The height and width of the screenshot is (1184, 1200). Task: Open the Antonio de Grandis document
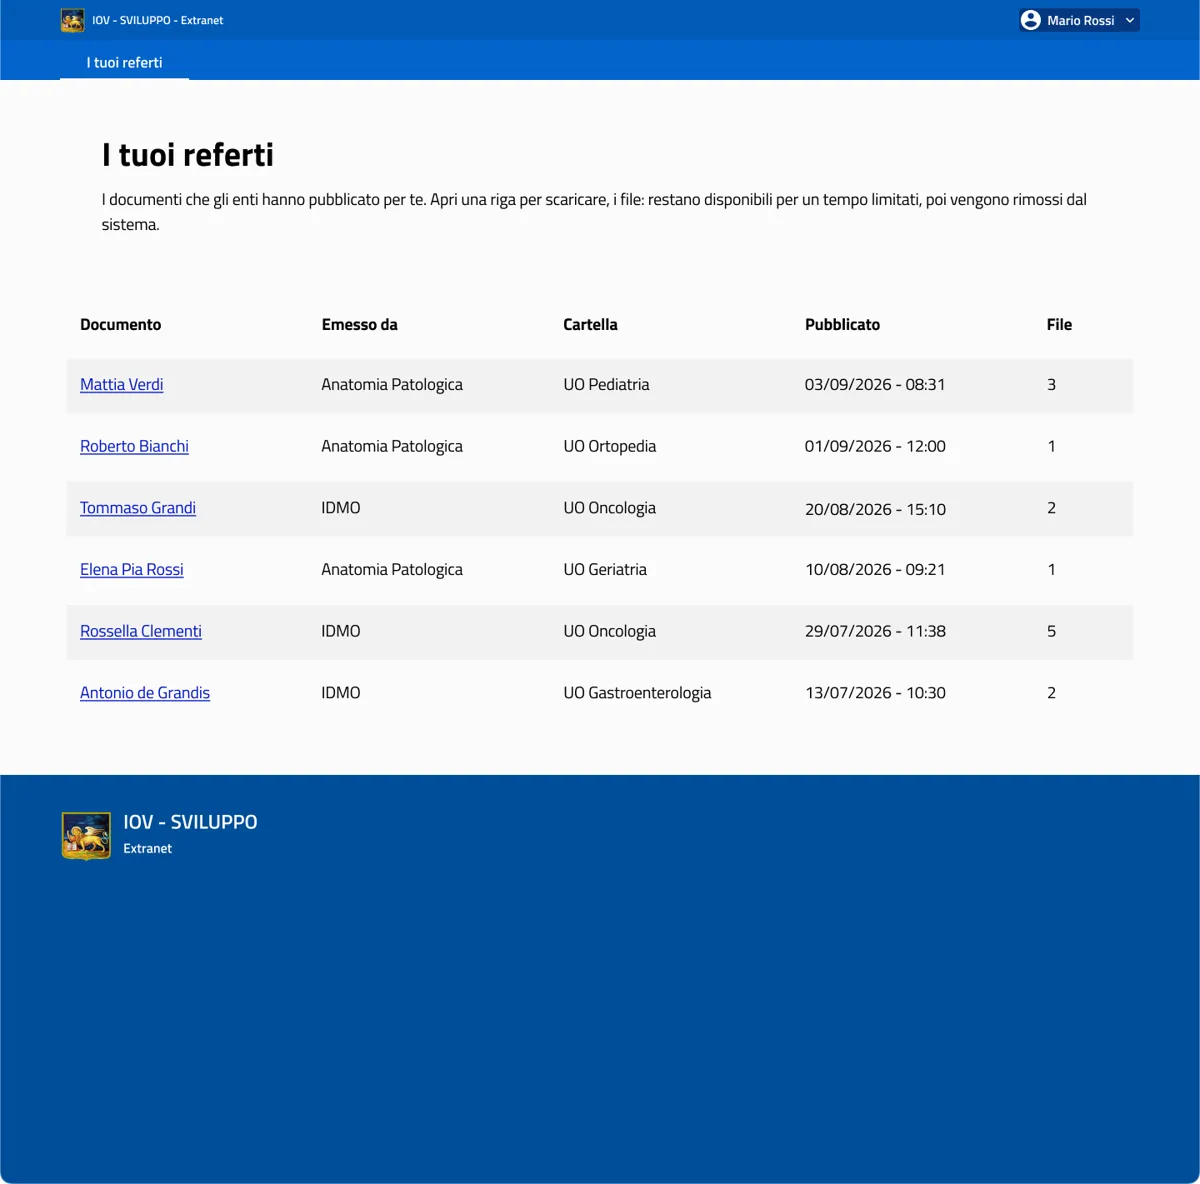pyautogui.click(x=145, y=693)
